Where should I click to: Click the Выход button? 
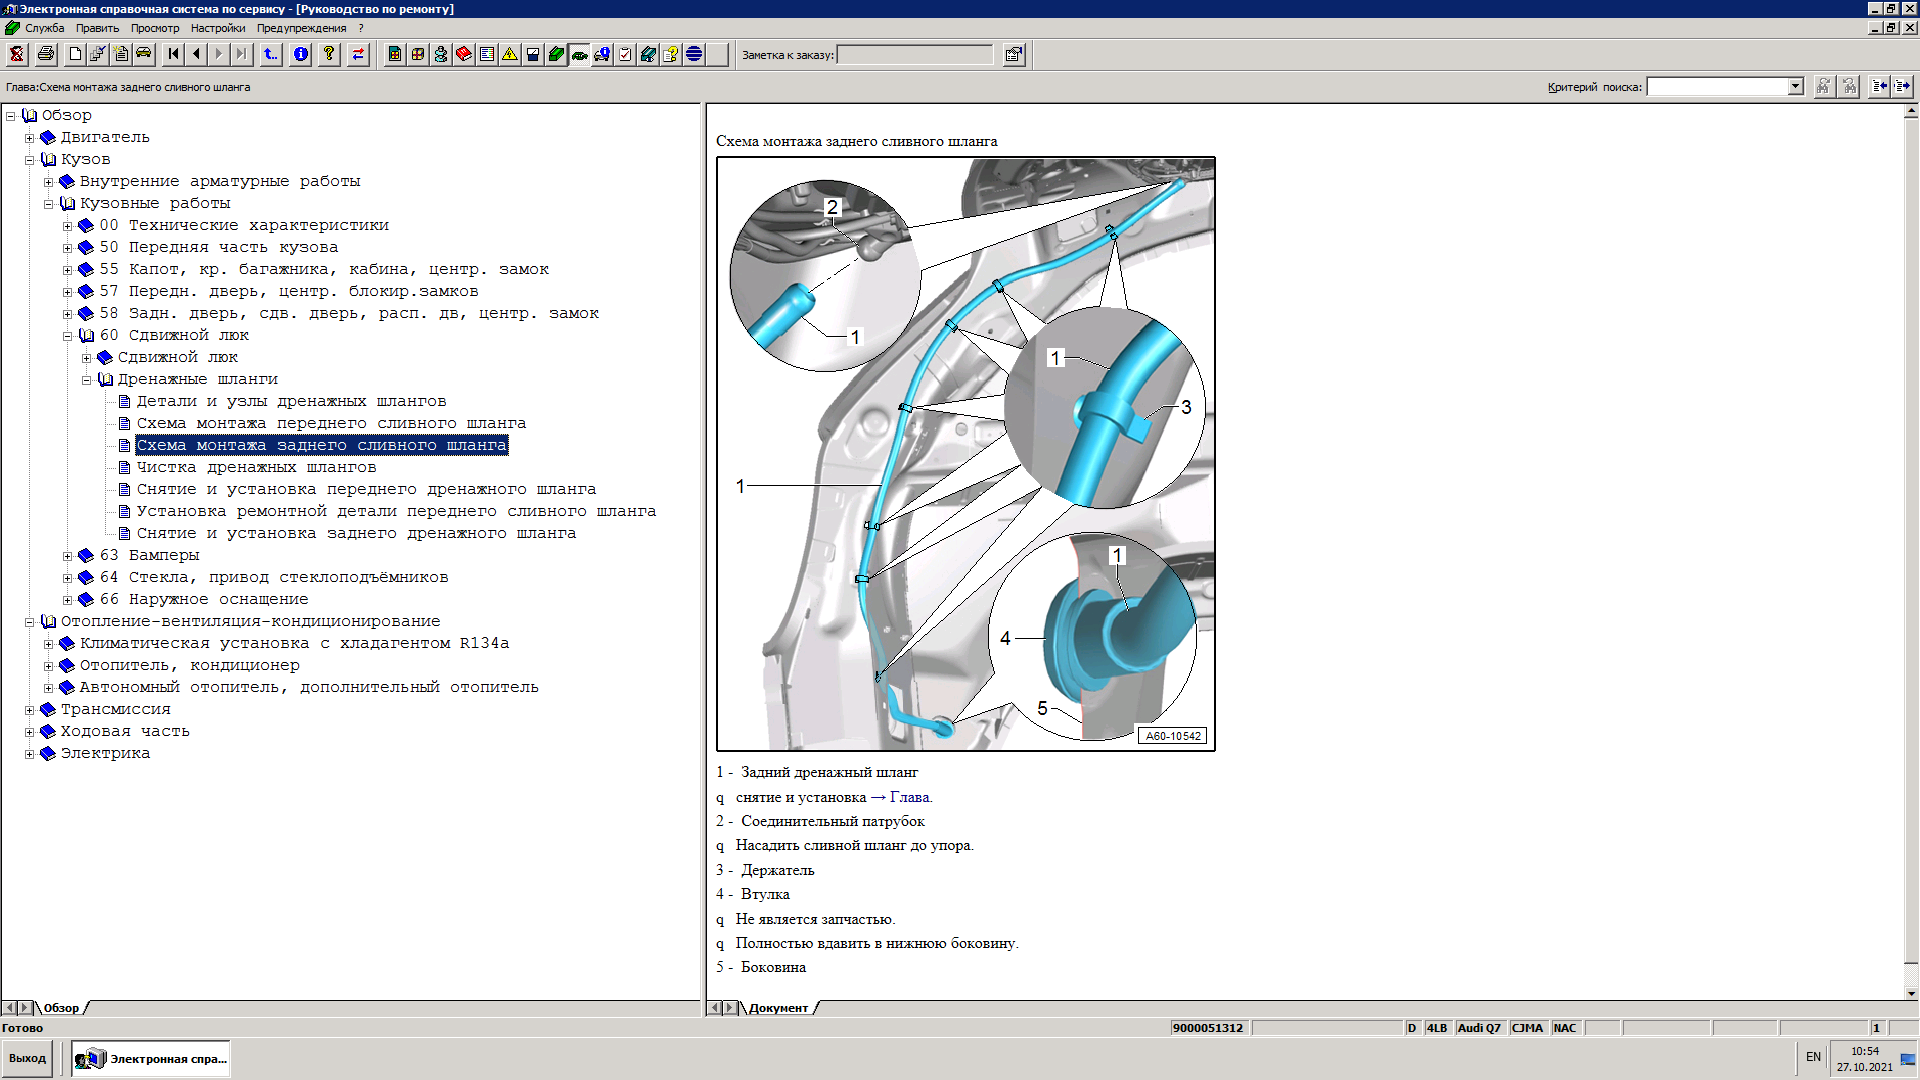[28, 1058]
